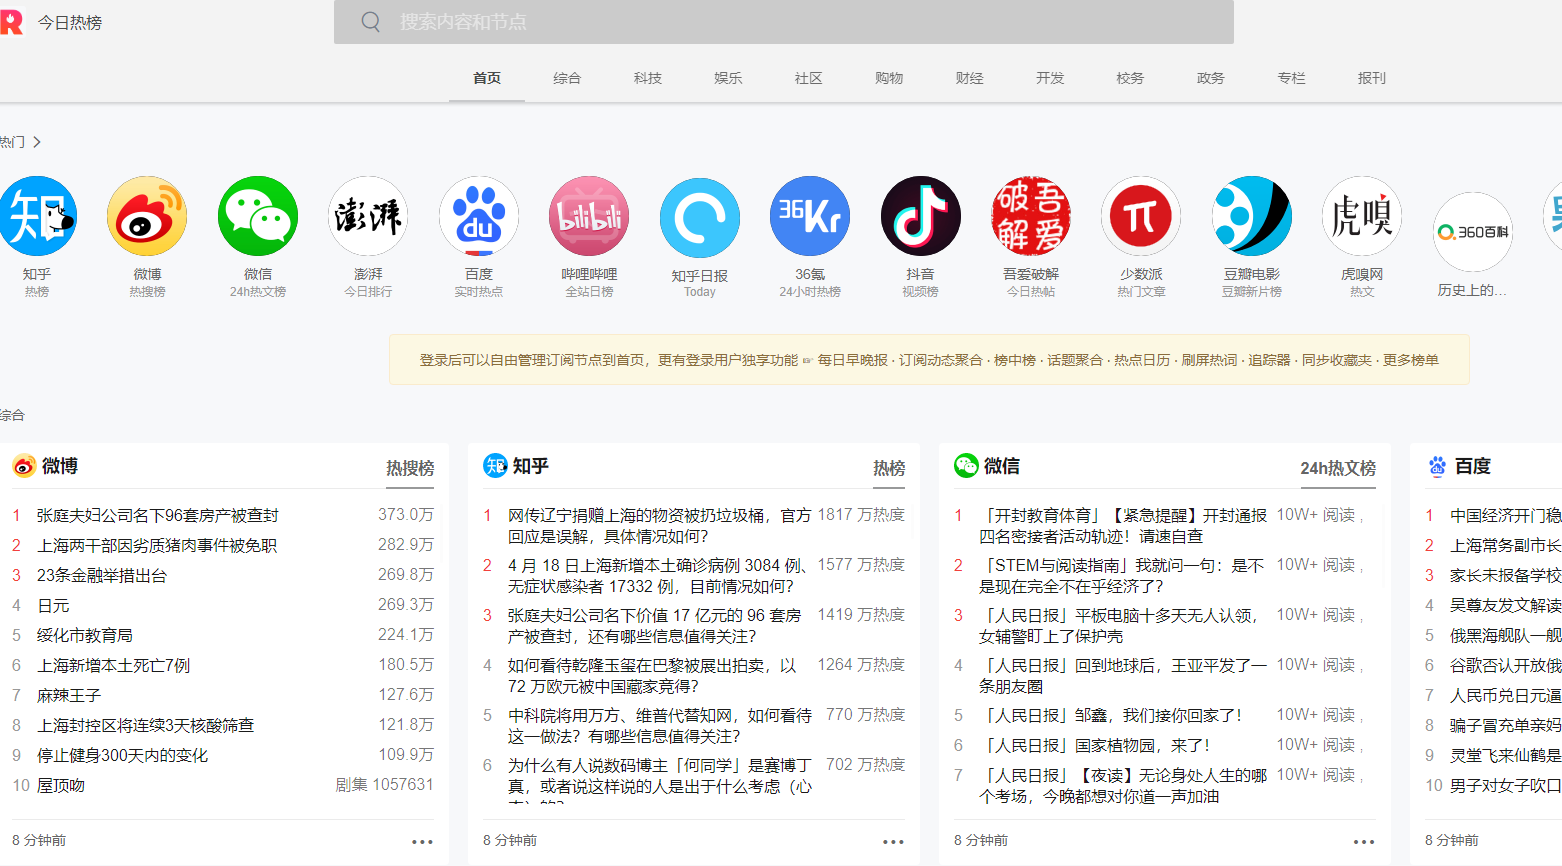The height and width of the screenshot is (866, 1562).
Task: Open the 日元 Weibo topic
Action: (53, 605)
